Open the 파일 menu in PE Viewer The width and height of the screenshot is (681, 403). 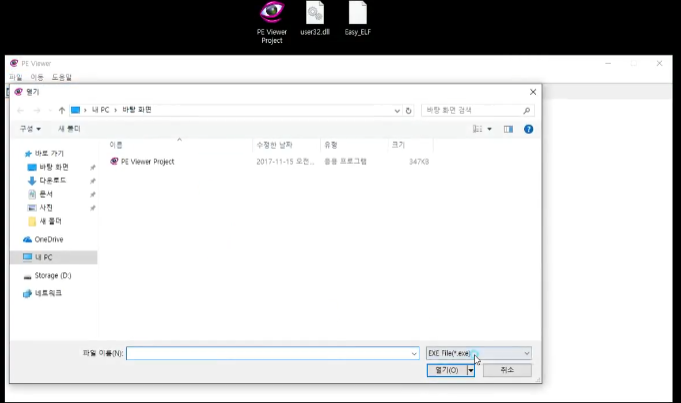tap(15, 77)
